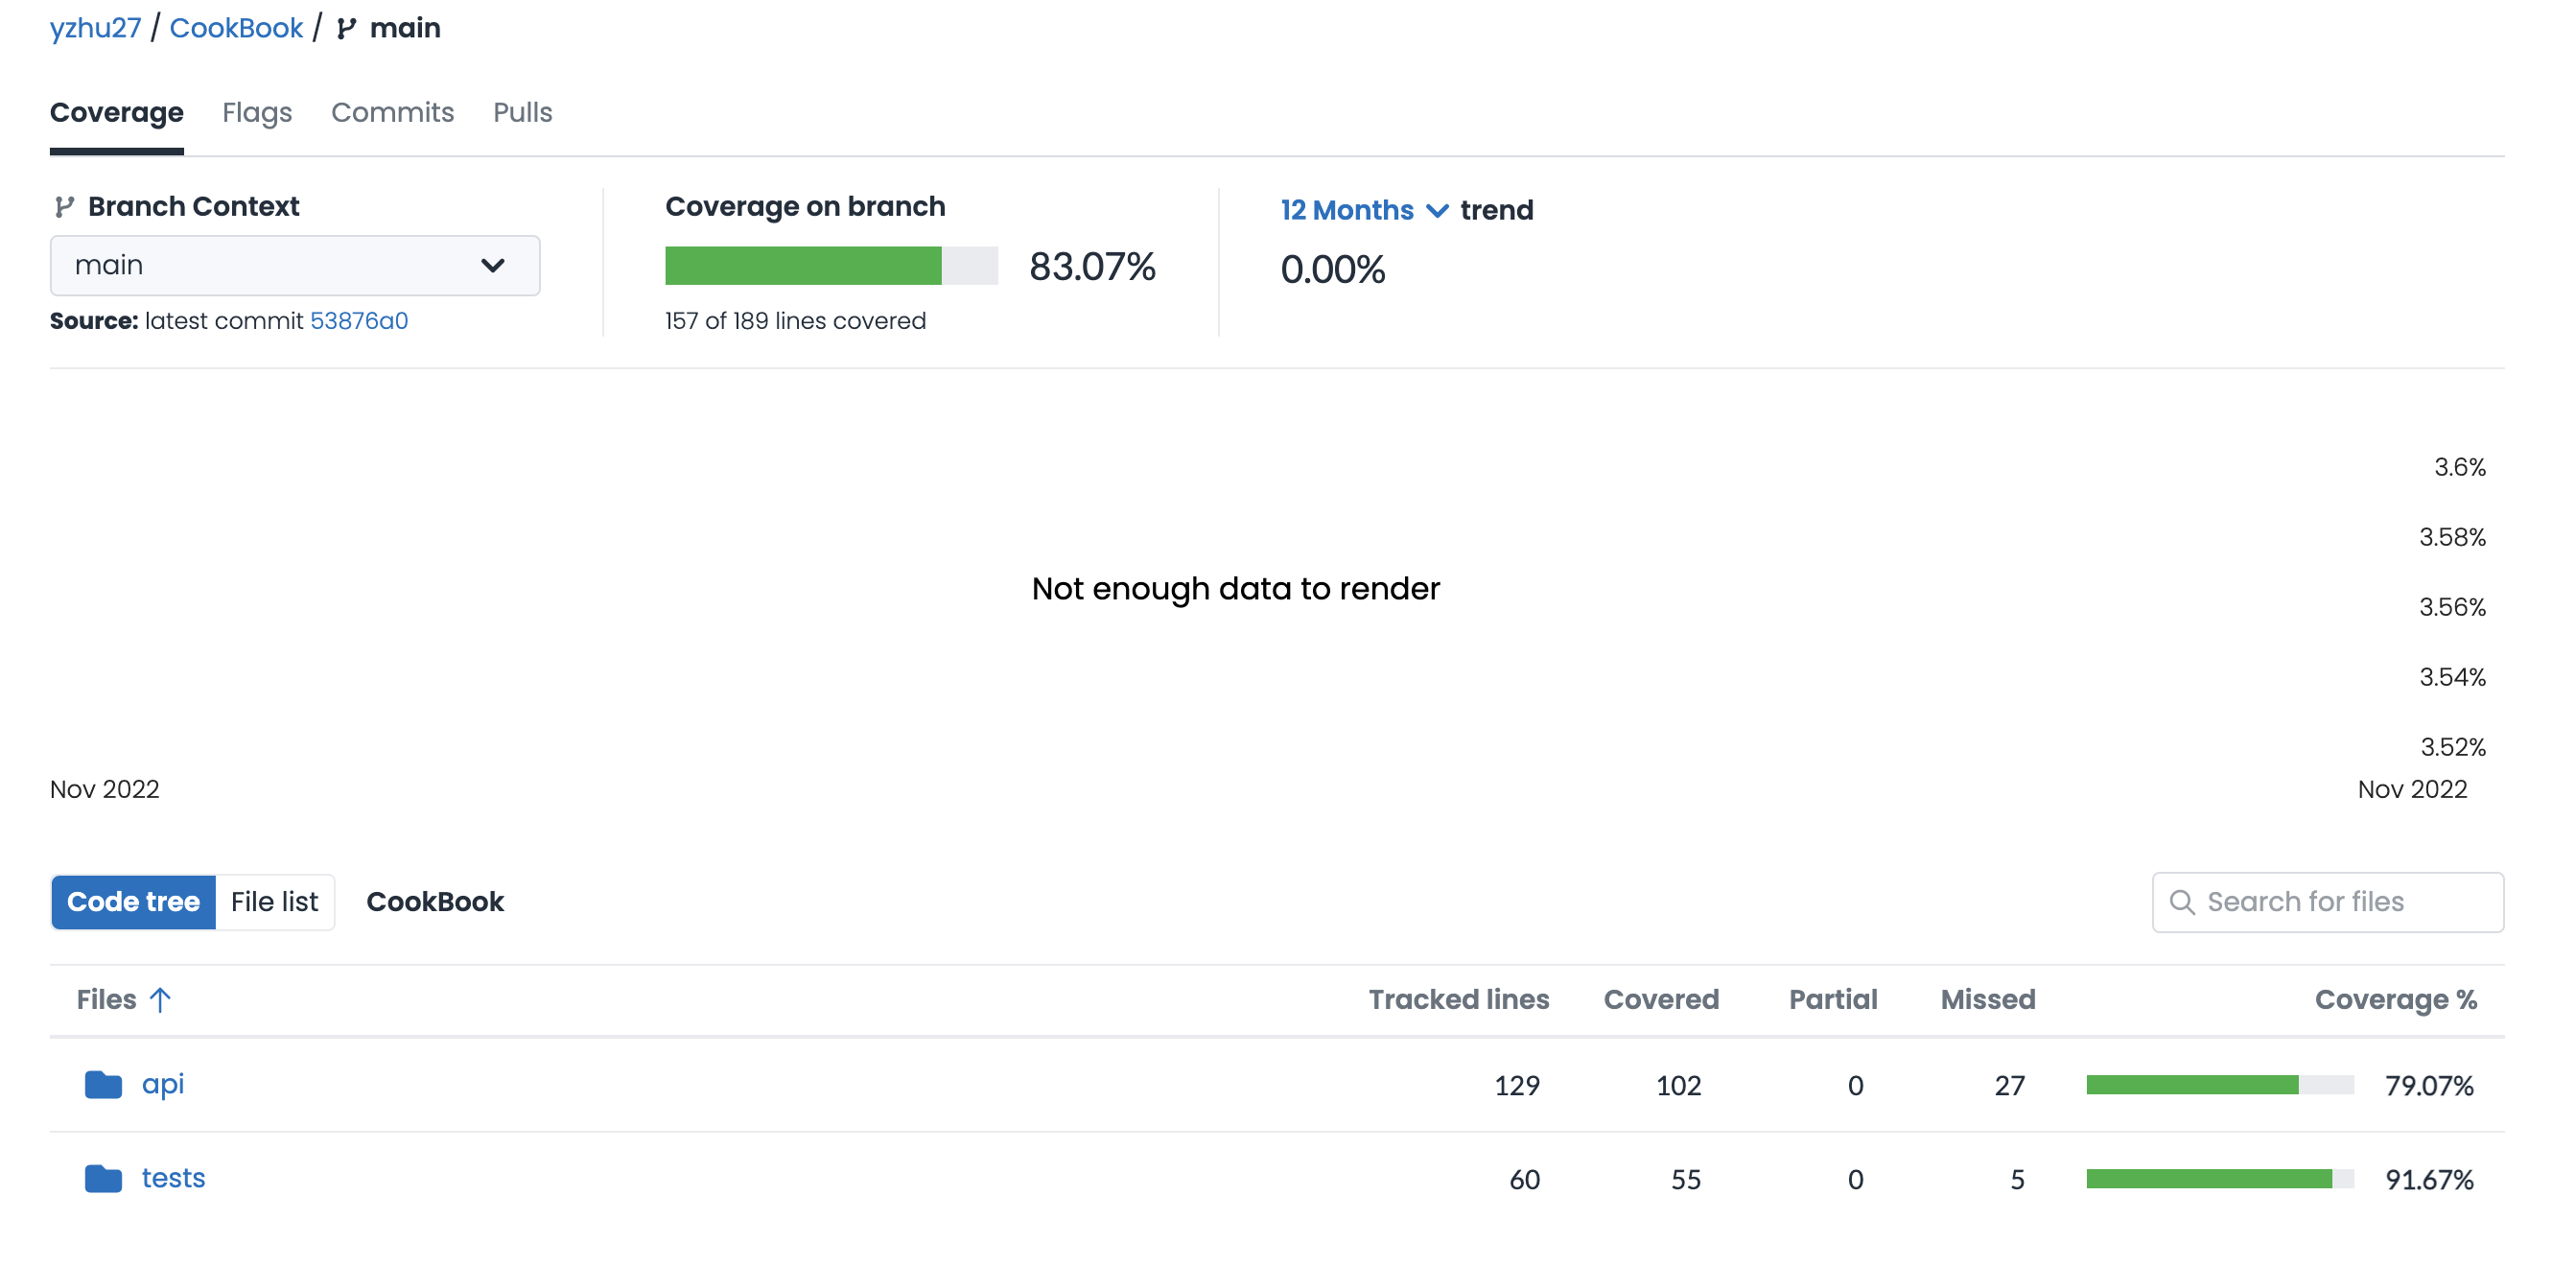This screenshot has height=1266, width=2576.
Task: Click the api folder icon
Action: click(103, 1084)
